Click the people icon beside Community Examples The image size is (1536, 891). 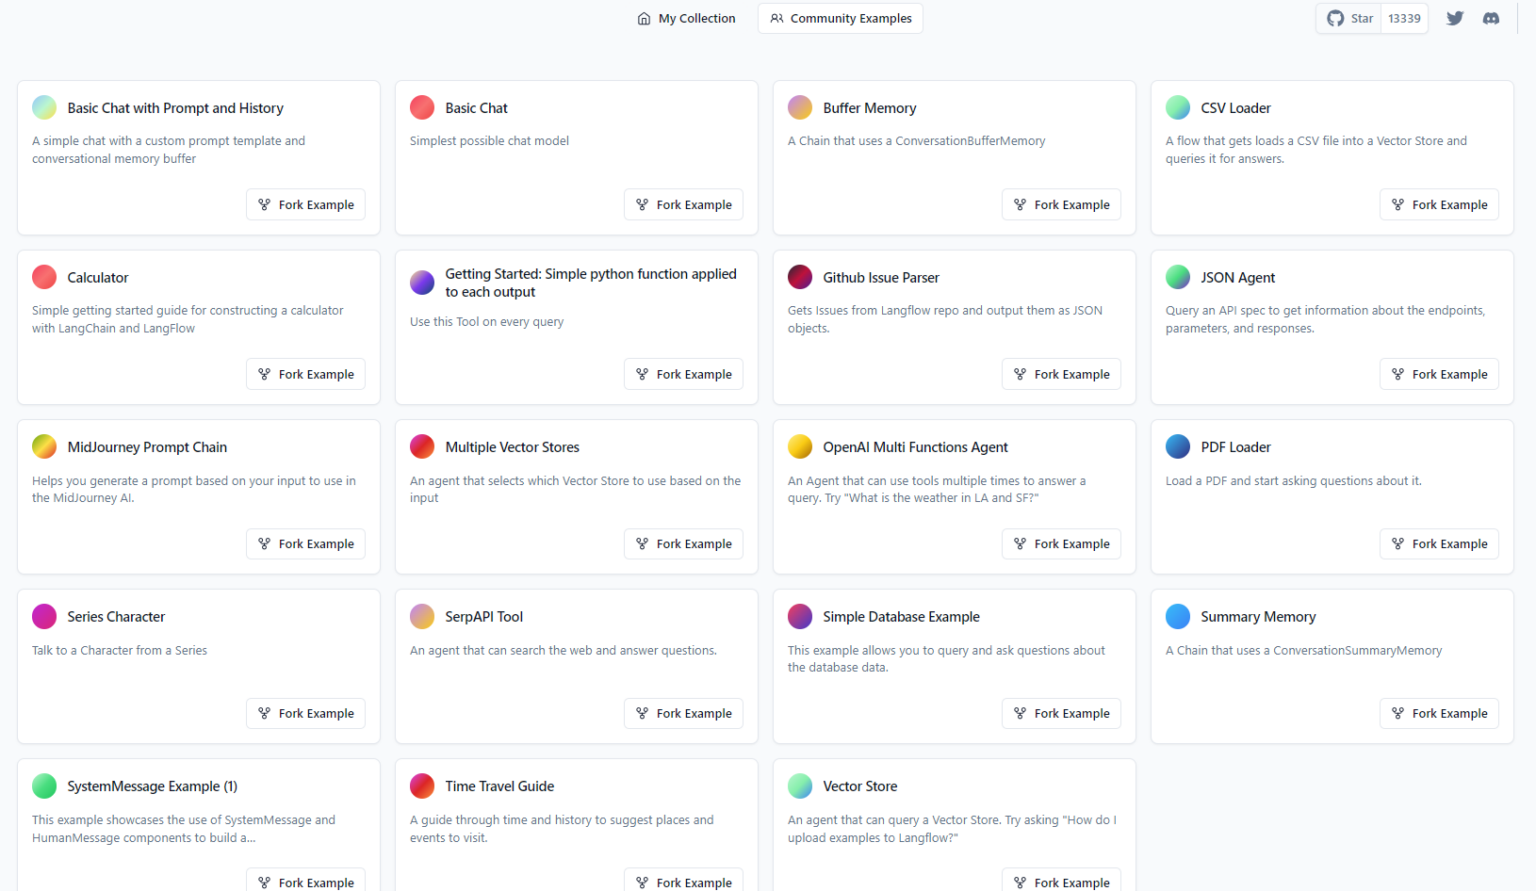pos(777,18)
